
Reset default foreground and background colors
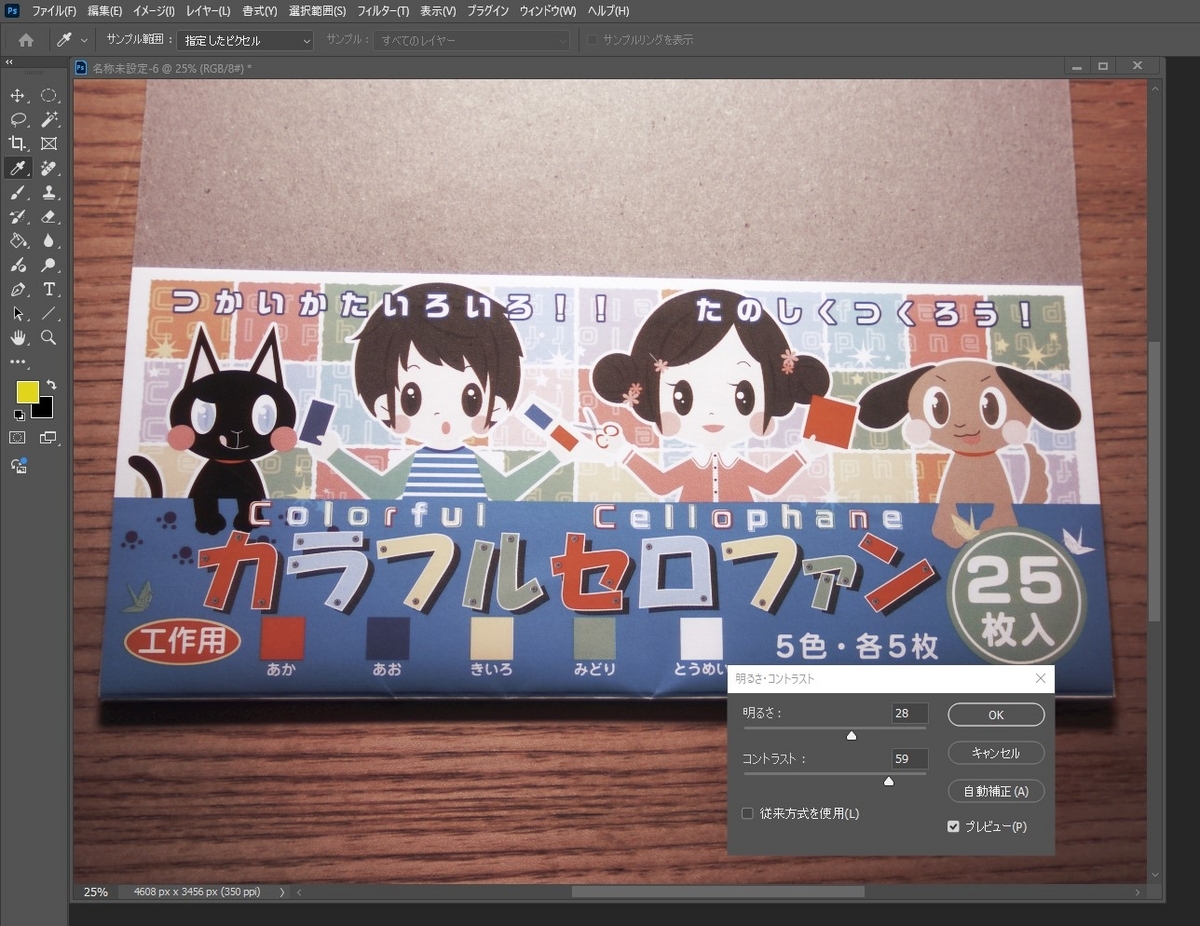click(x=19, y=414)
